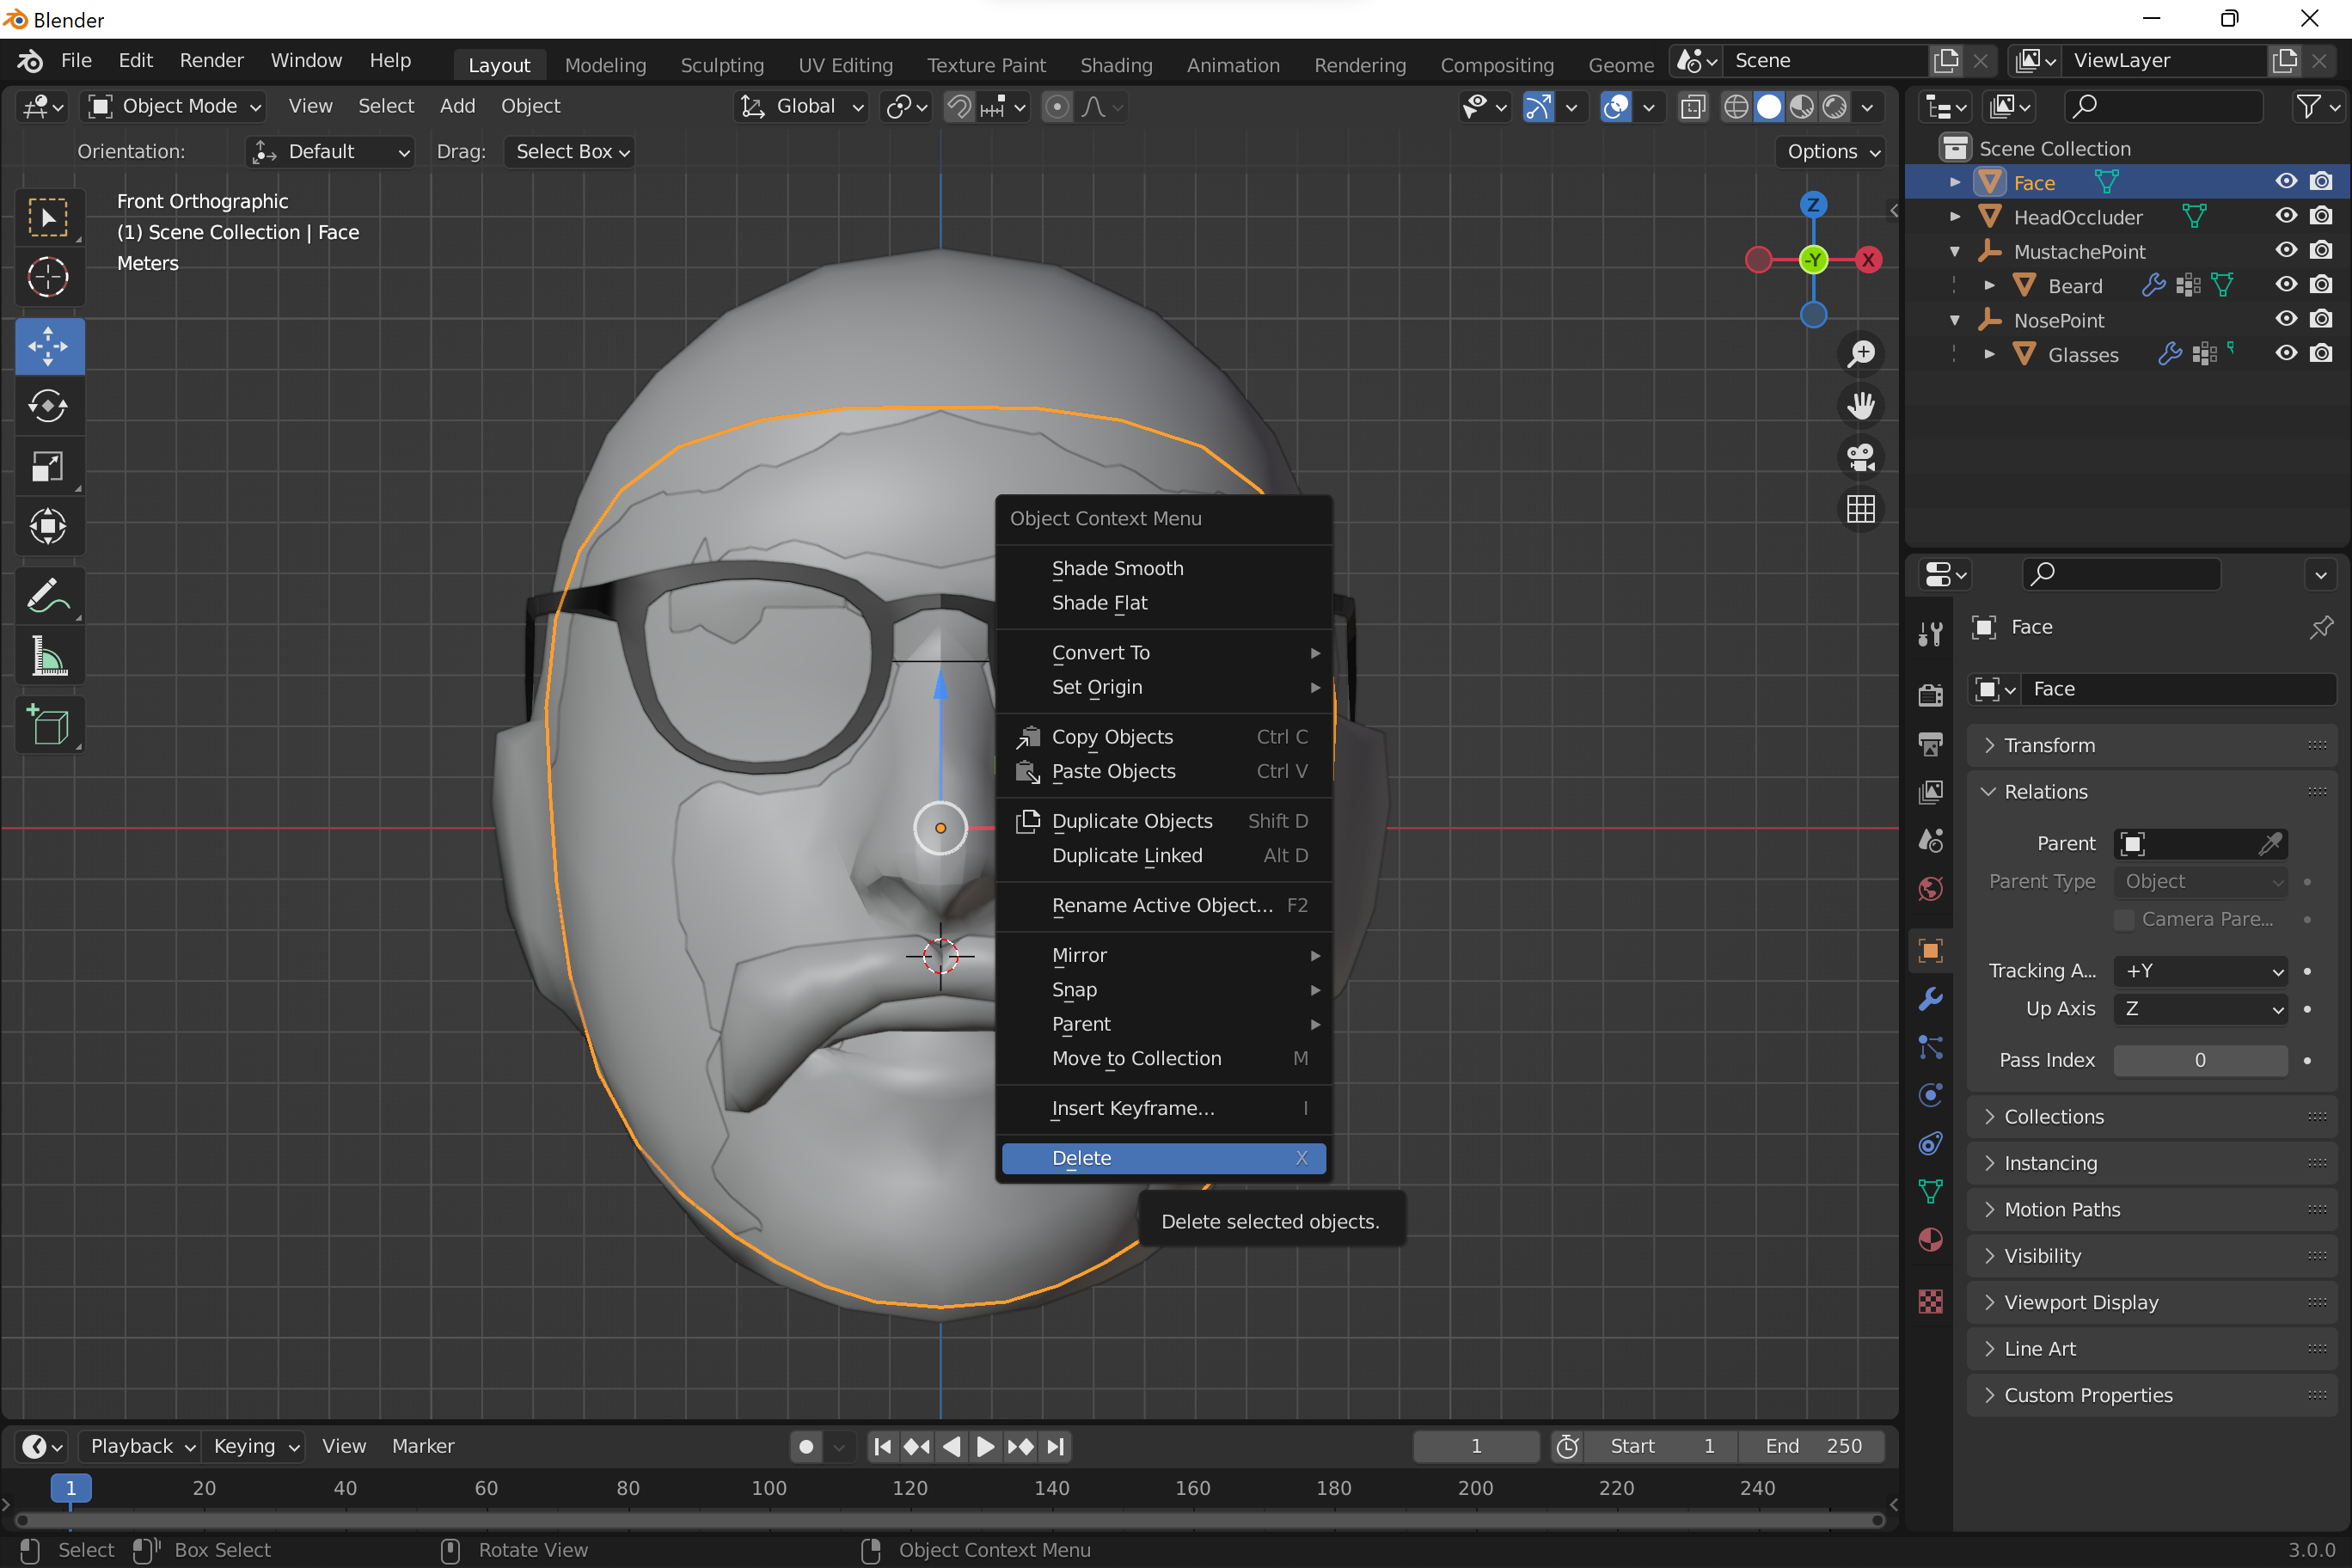Activate the Annotate tool
Viewport: 2352px width, 1568px height.
click(x=48, y=596)
